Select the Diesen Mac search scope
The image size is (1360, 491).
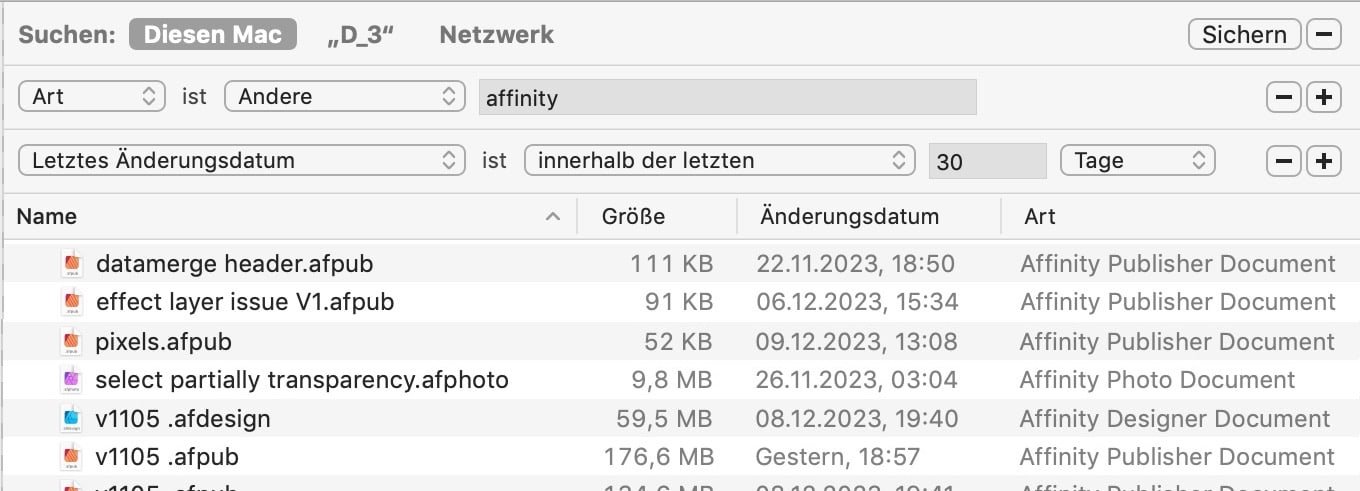point(213,35)
